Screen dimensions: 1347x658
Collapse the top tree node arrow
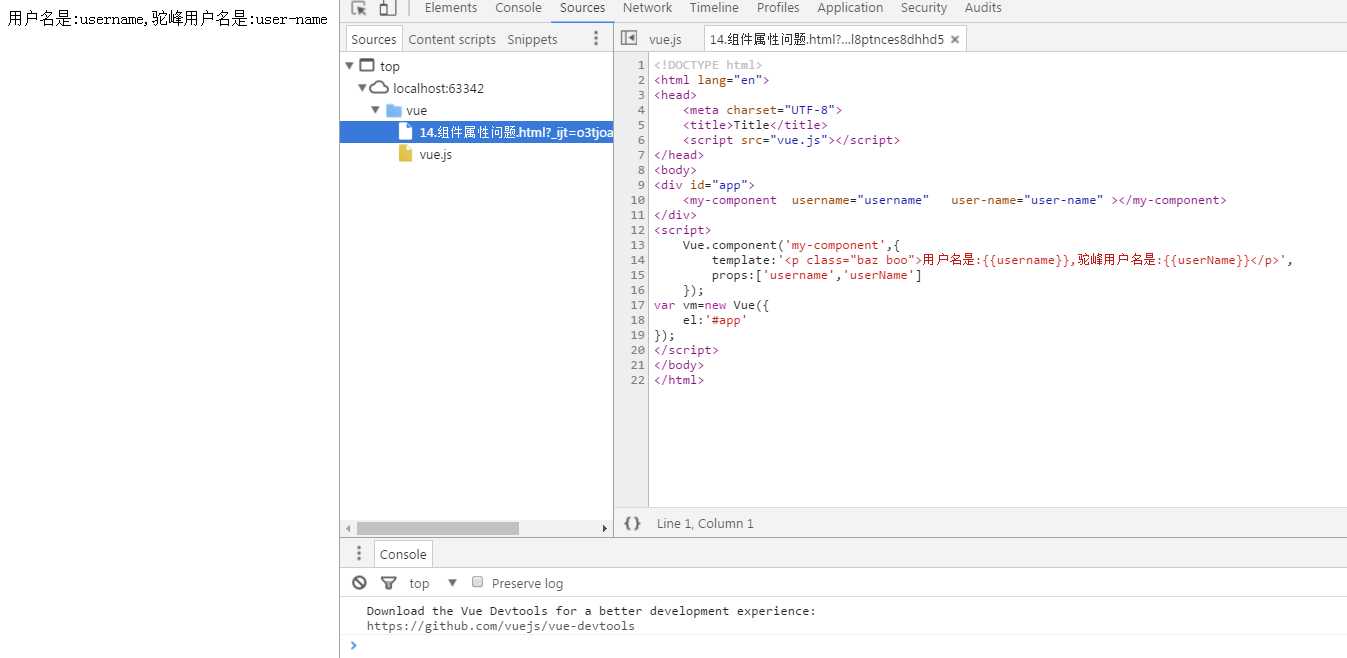349,66
